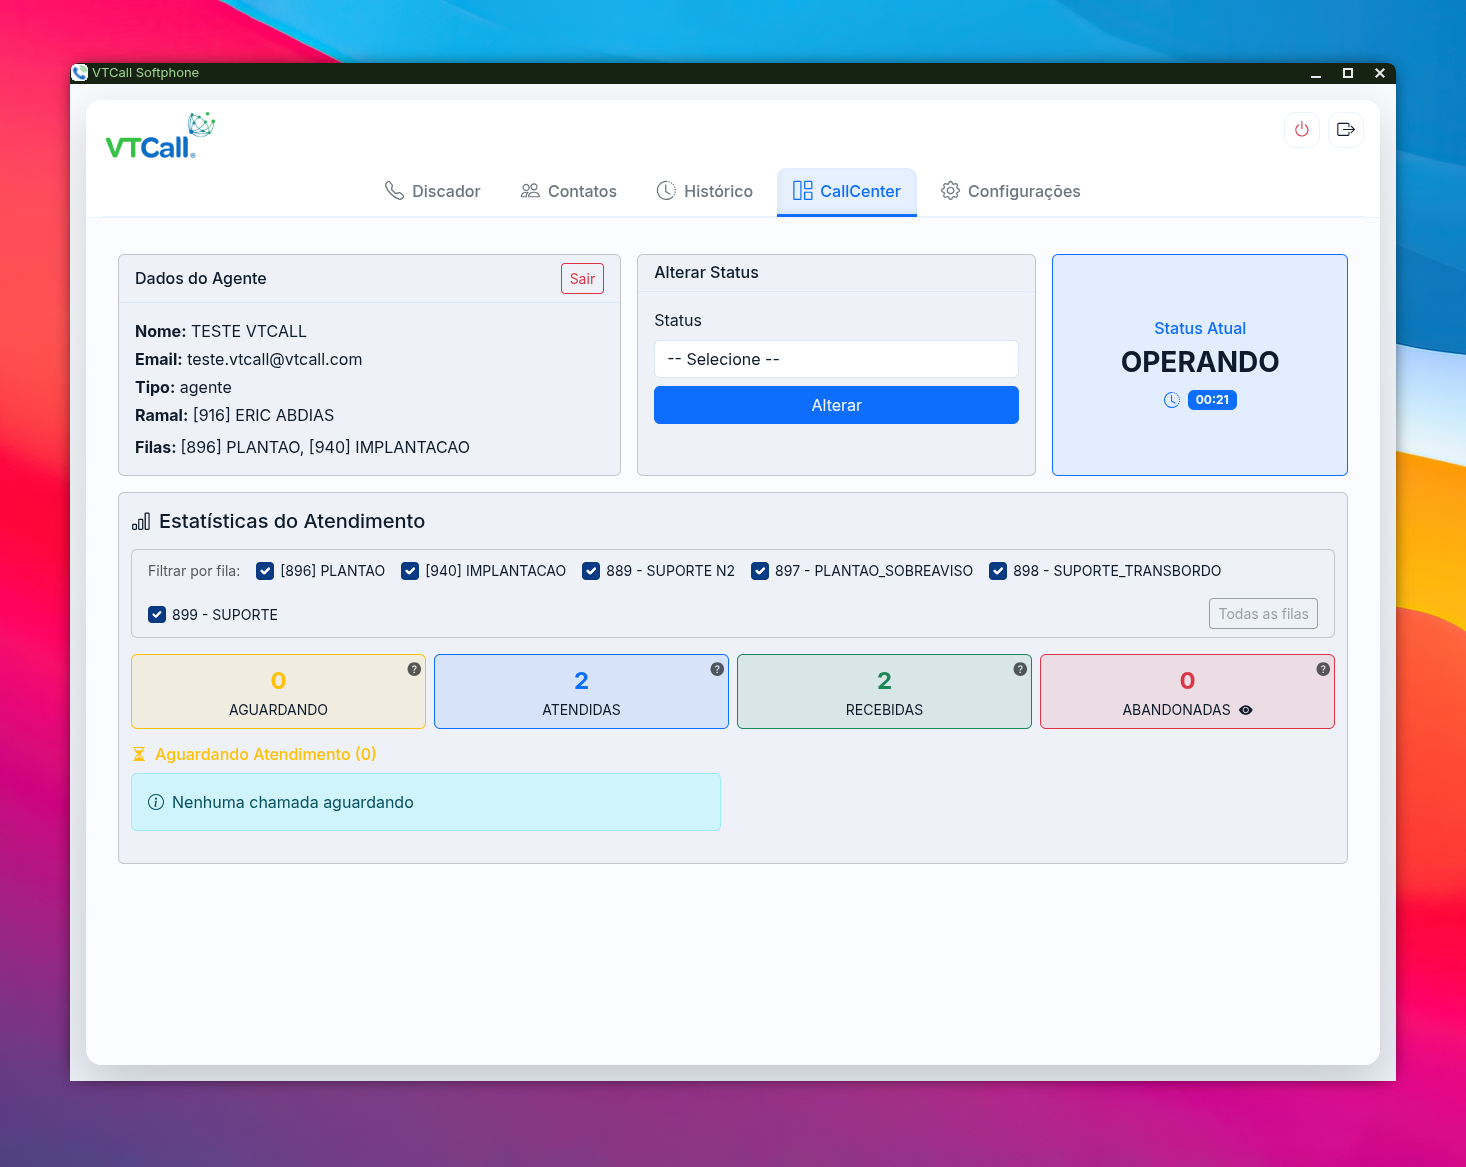Click clock icon beside status timer
The width and height of the screenshot is (1466, 1167).
pos(1171,400)
